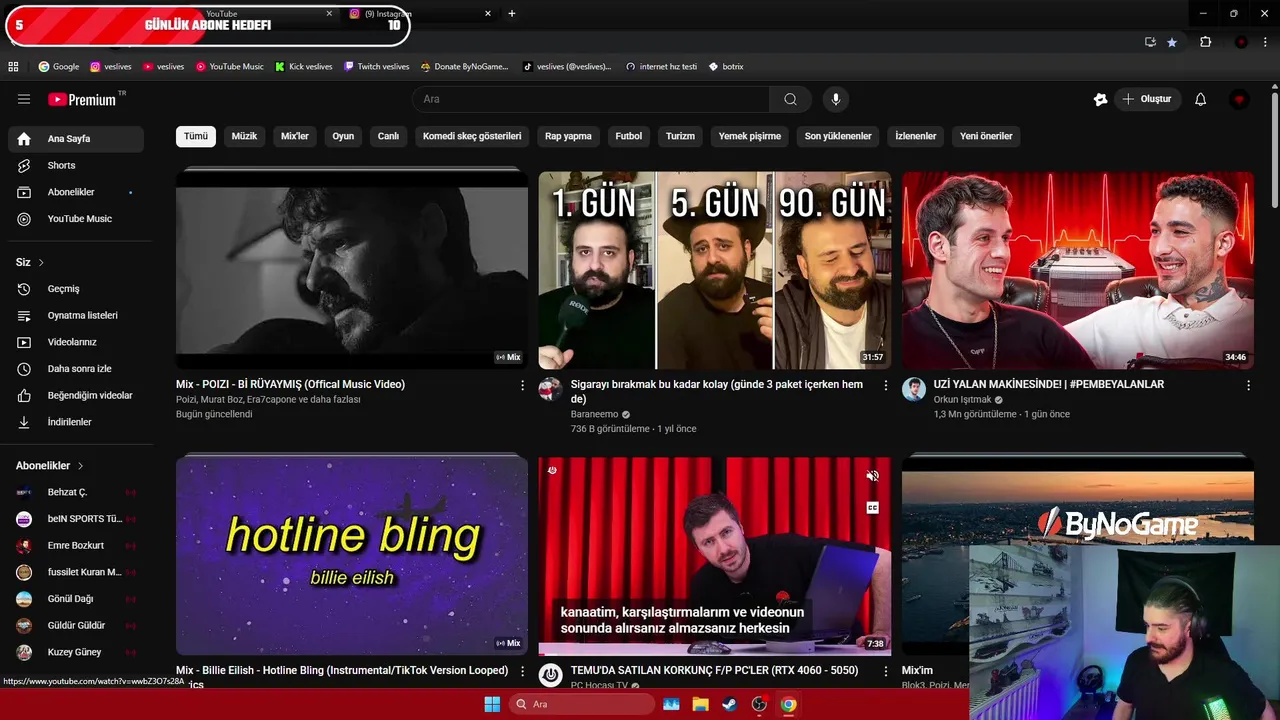Open Videolarınız in the sidebar
This screenshot has width=1280, height=720.
tap(76, 342)
